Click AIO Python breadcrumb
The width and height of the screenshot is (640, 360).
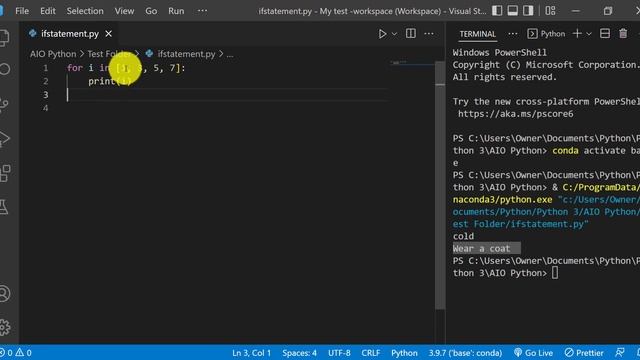53,54
